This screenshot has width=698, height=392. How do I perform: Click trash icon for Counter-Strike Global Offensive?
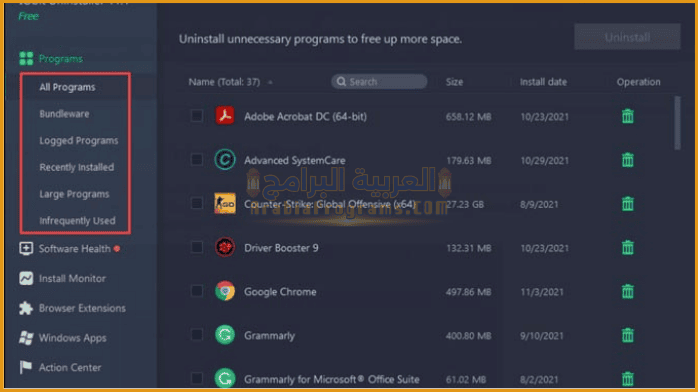(628, 204)
